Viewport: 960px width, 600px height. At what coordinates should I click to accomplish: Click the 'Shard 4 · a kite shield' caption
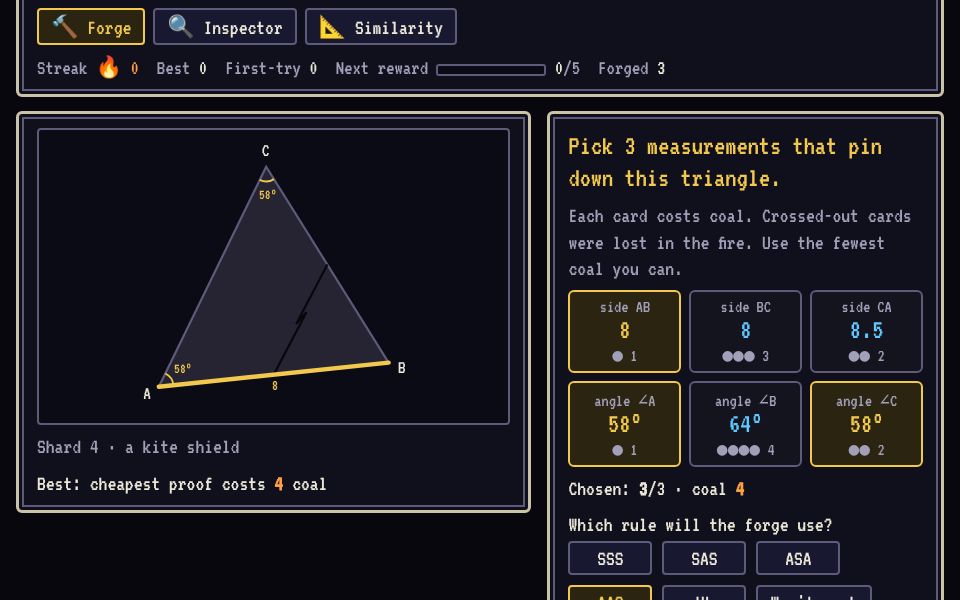(138, 448)
